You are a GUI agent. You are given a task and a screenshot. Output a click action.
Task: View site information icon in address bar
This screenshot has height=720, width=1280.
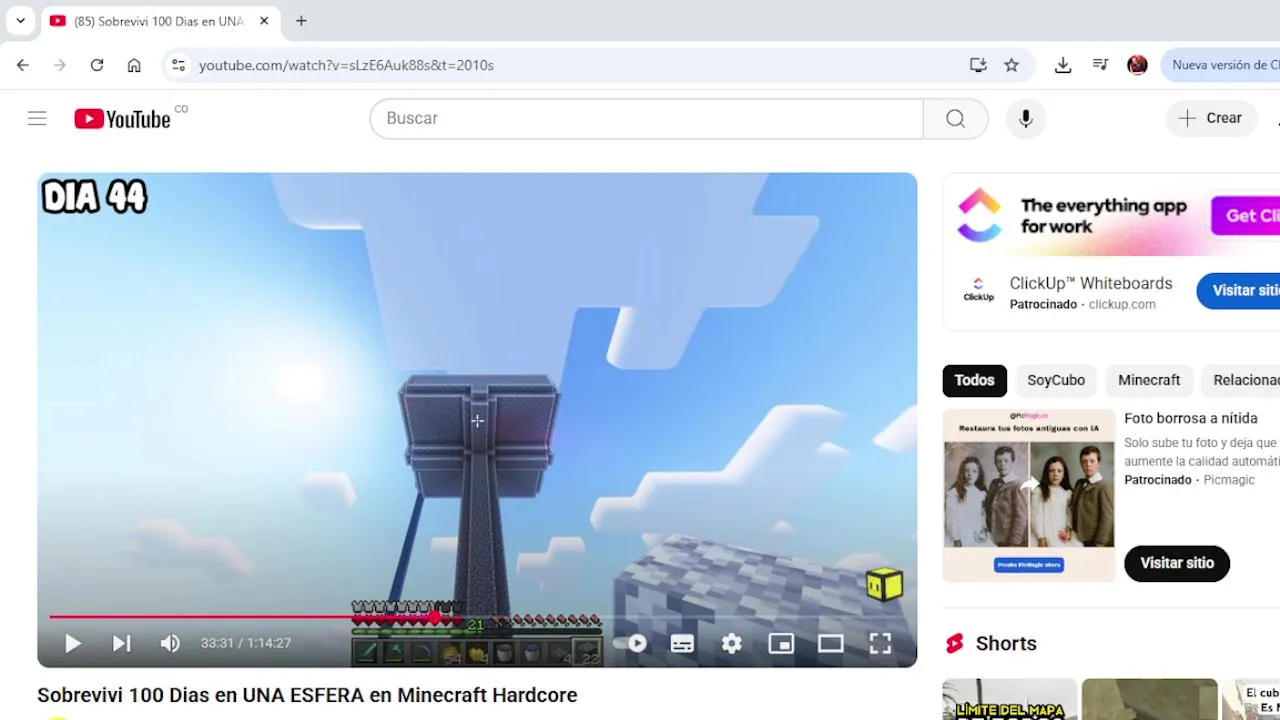coord(178,65)
